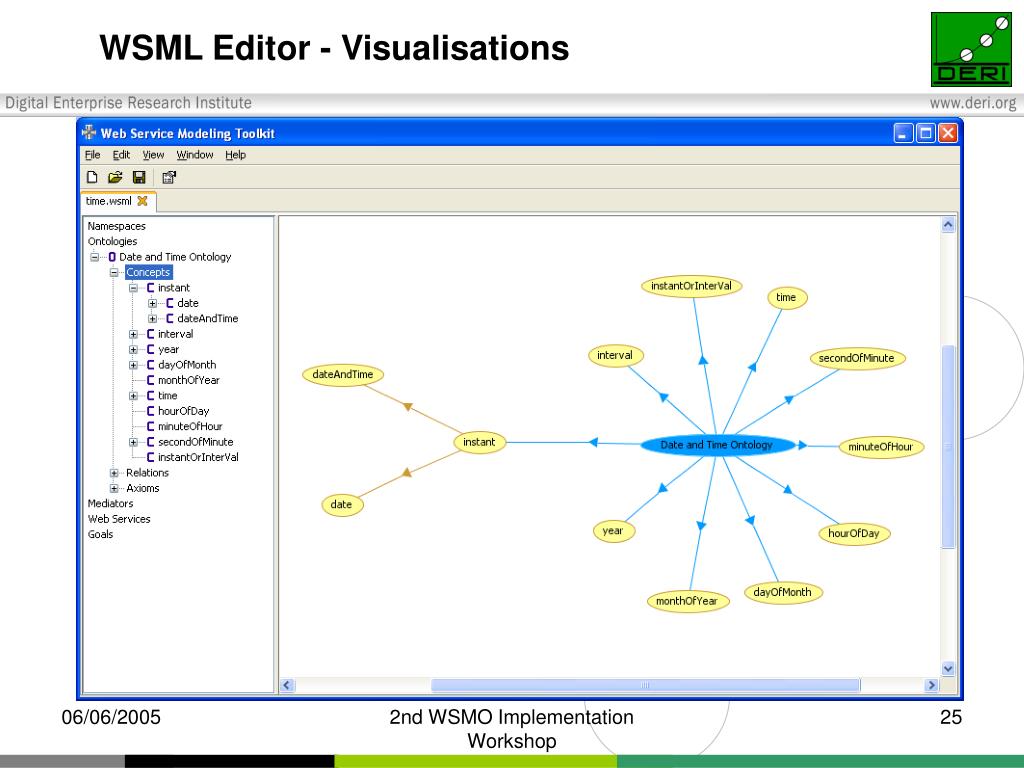Select Namespaces in the tree
The image size is (1024, 768).
[x=117, y=226]
